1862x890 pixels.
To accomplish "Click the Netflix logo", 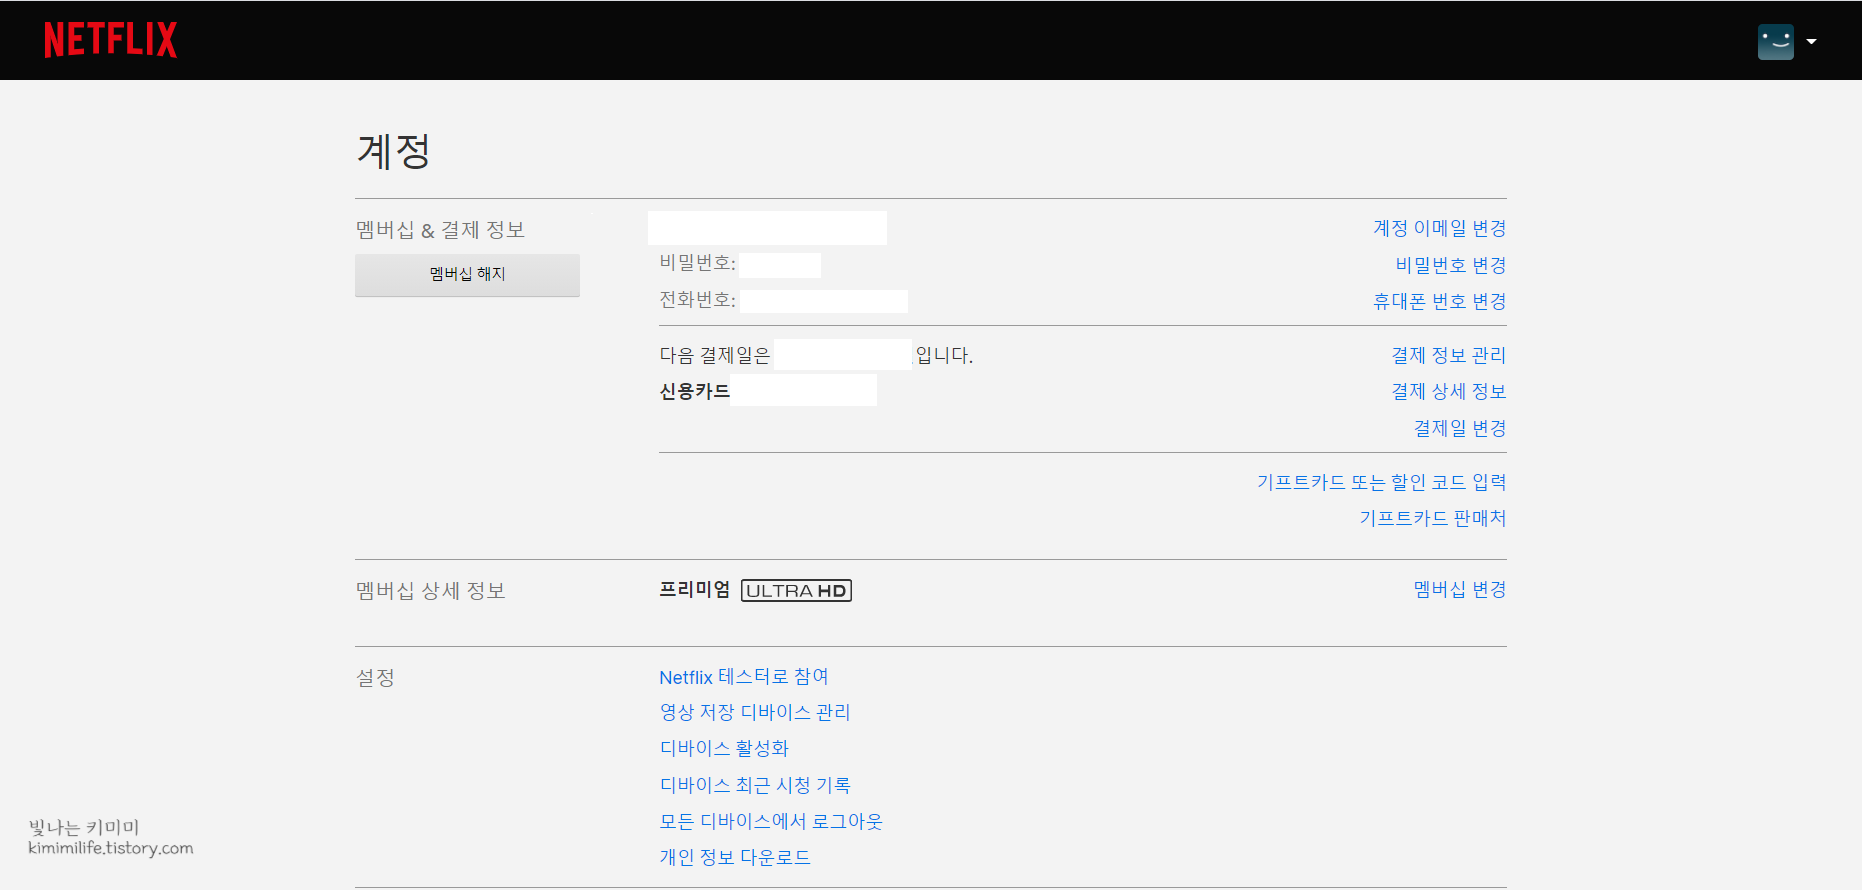I will coord(110,40).
